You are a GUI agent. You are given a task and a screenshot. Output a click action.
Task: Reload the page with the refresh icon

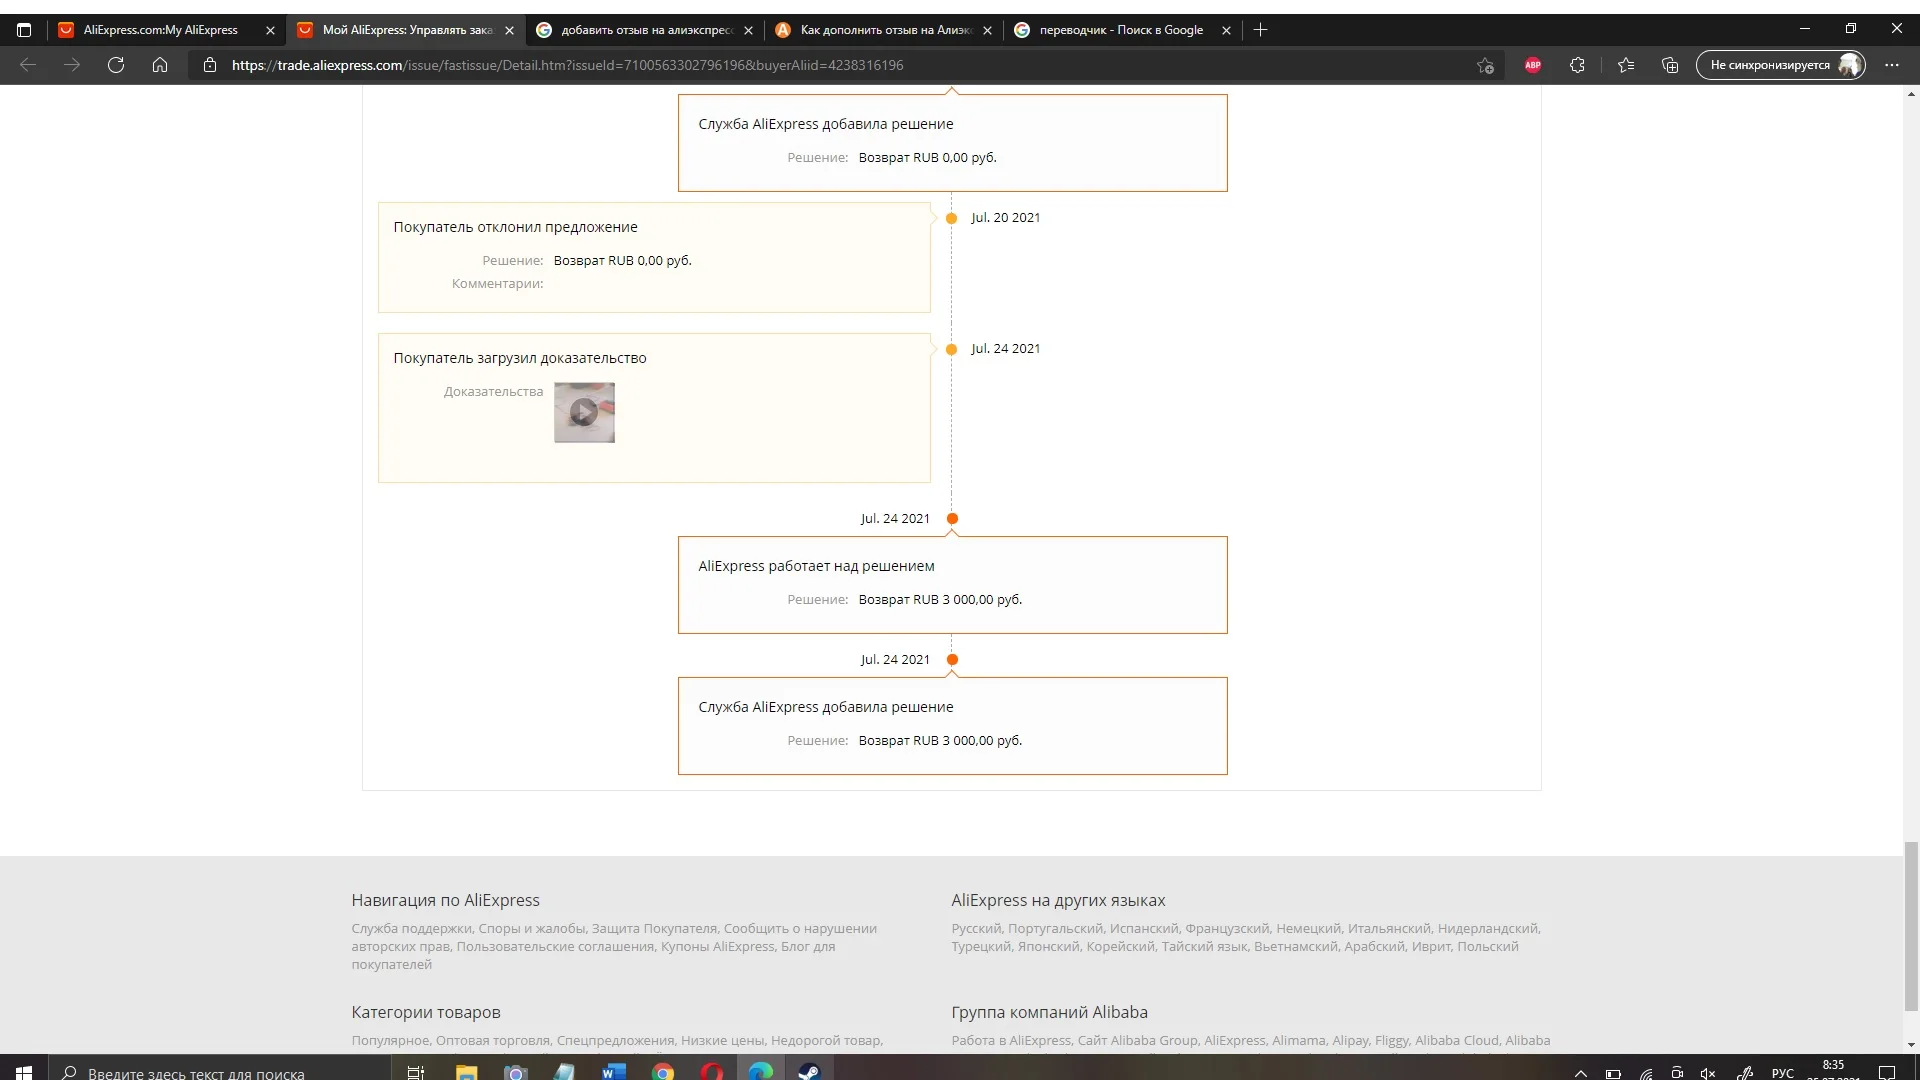[x=116, y=65]
